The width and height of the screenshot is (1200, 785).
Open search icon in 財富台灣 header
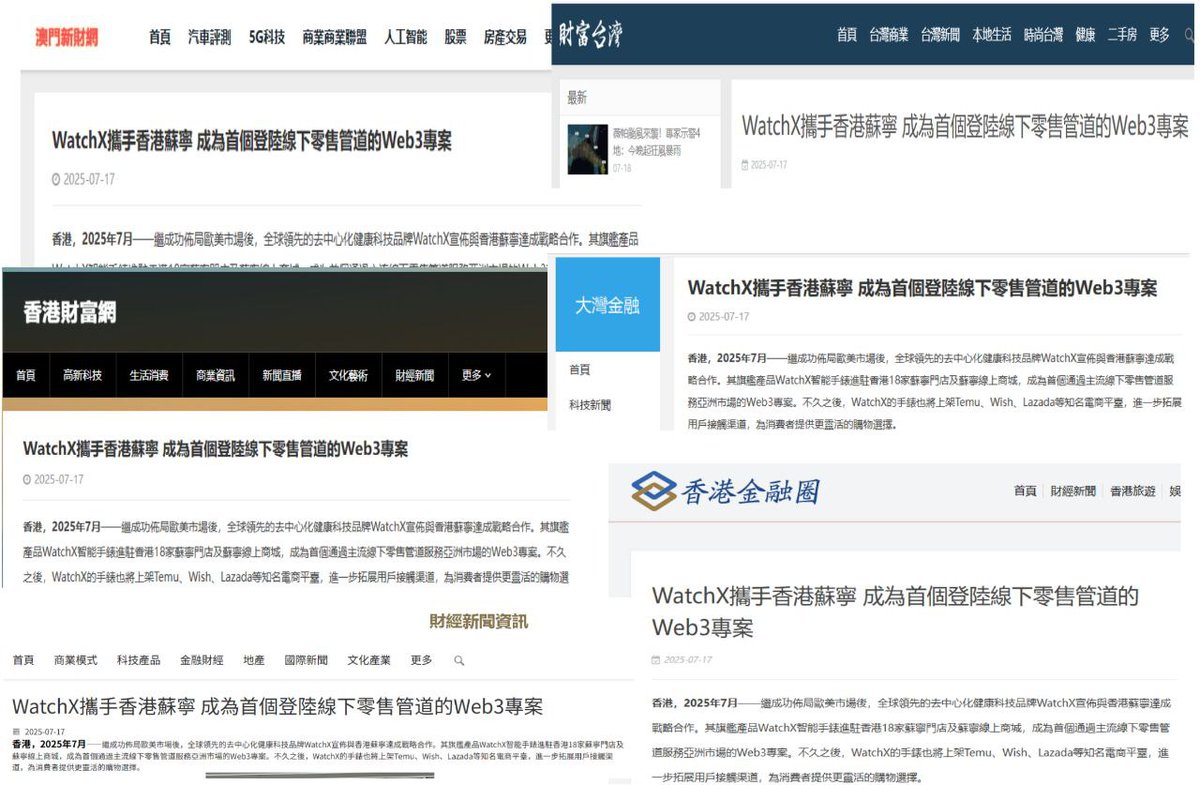coord(1189,34)
